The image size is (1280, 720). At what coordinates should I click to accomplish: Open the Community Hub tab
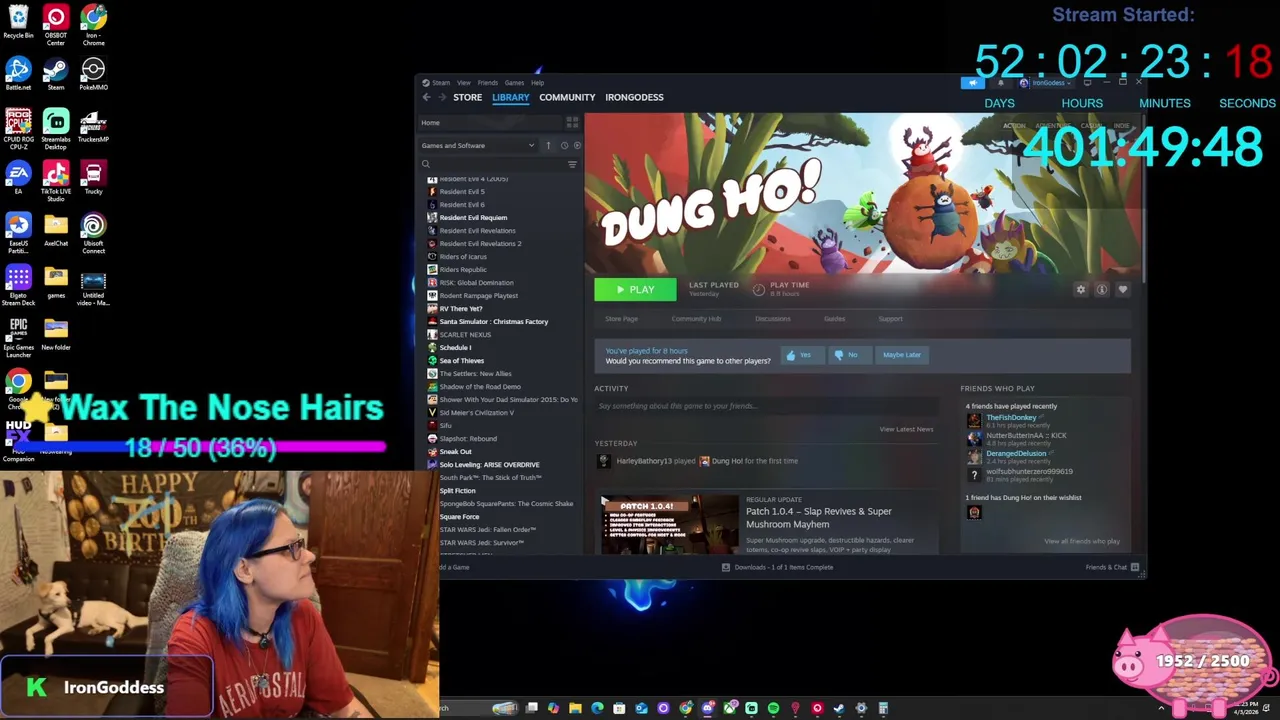click(696, 319)
